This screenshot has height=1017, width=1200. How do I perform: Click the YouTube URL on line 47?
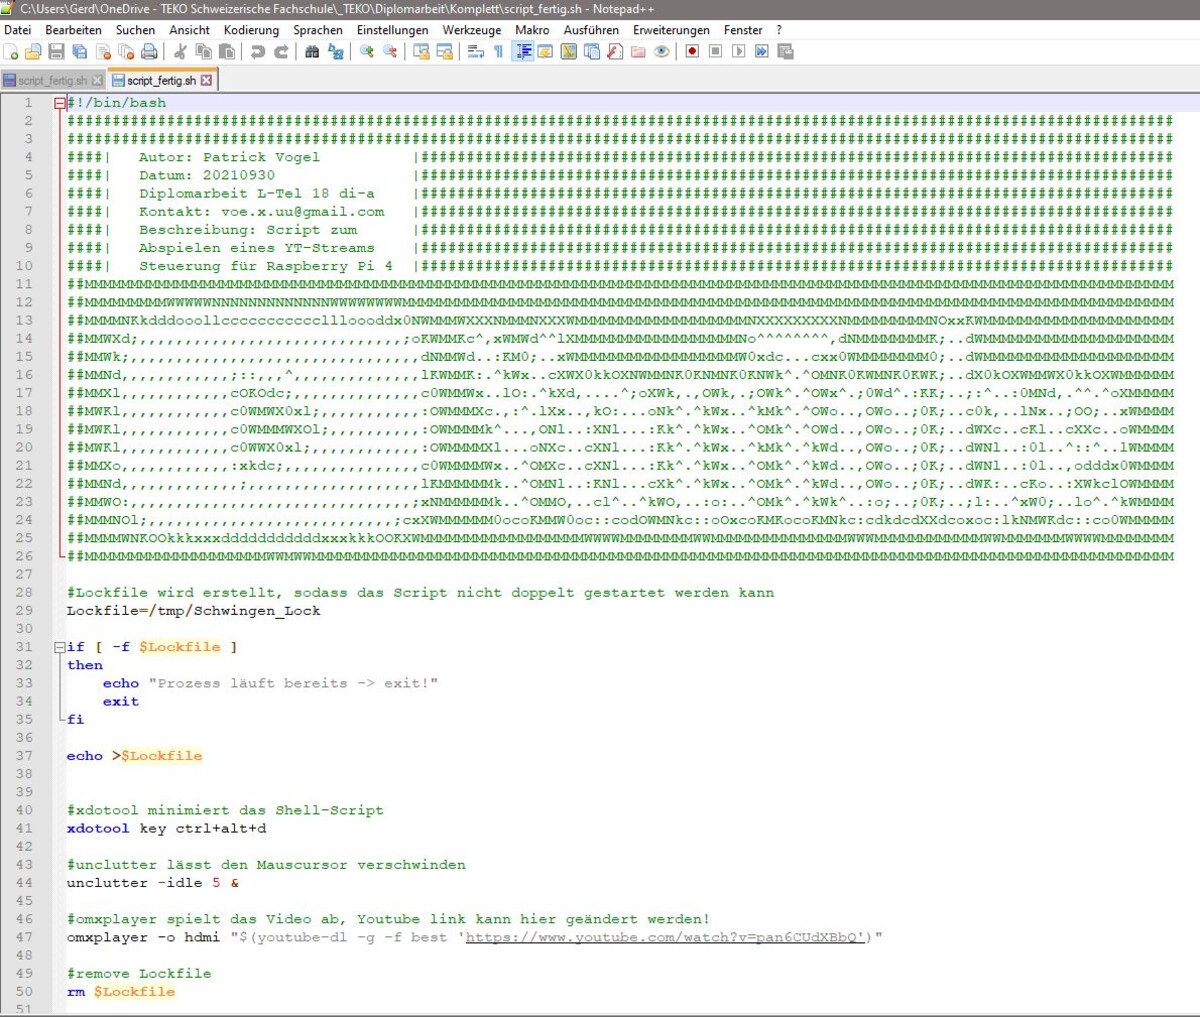point(662,938)
